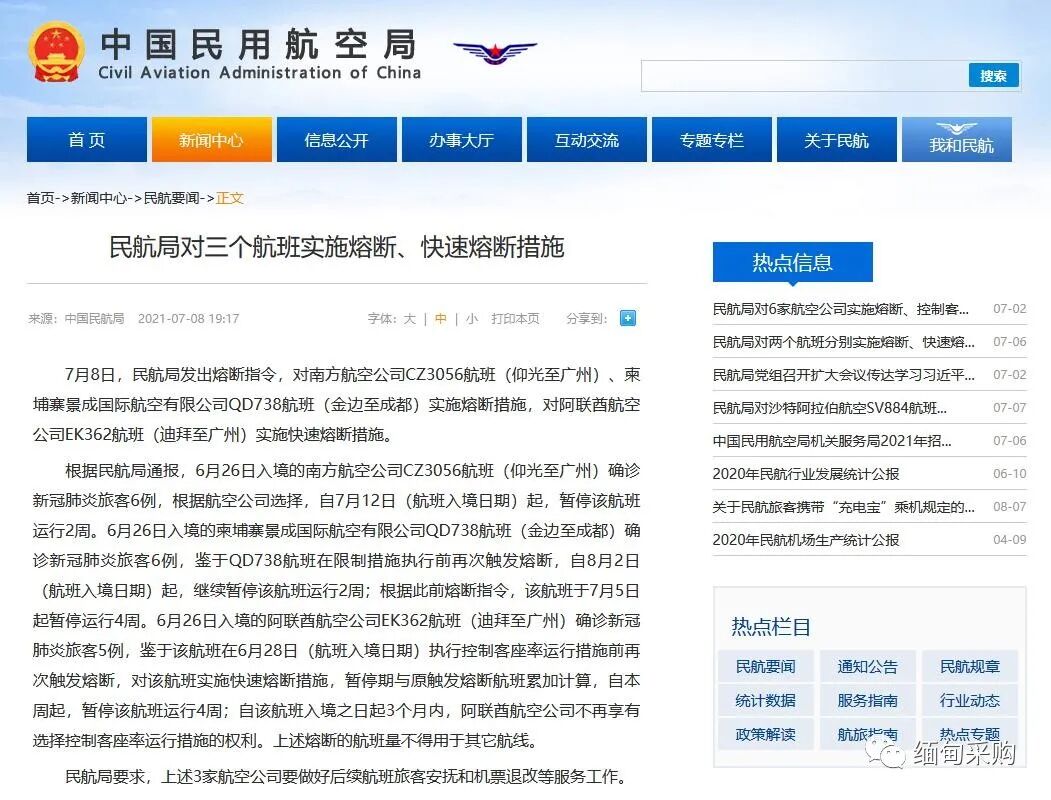Open the 首页 navigation tab
Viewport: 1051px width, 800px height.
coord(86,139)
